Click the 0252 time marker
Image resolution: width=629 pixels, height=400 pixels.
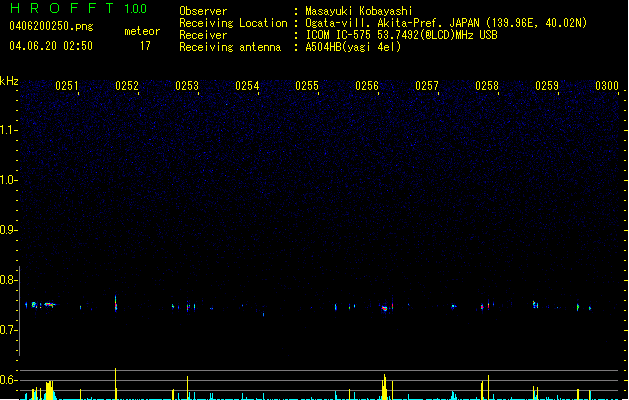(127, 86)
